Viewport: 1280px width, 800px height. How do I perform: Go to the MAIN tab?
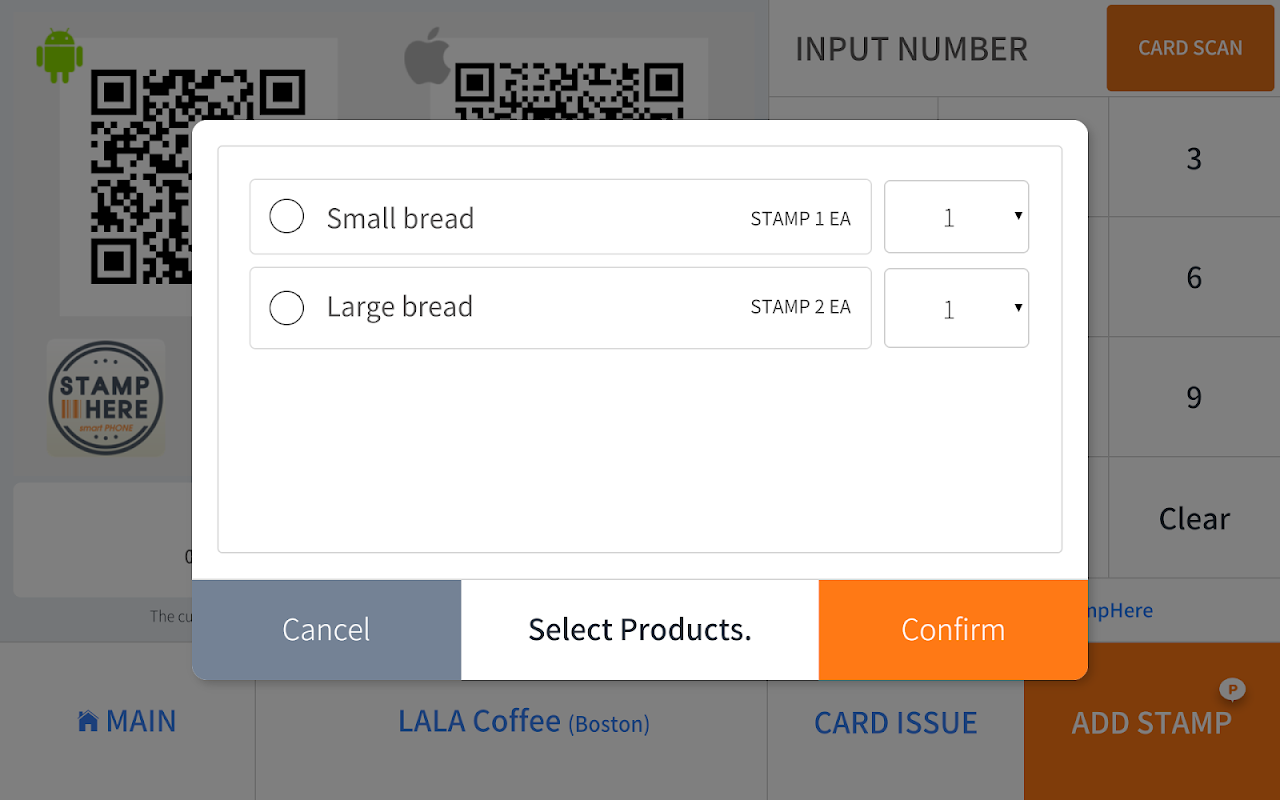coord(127,721)
